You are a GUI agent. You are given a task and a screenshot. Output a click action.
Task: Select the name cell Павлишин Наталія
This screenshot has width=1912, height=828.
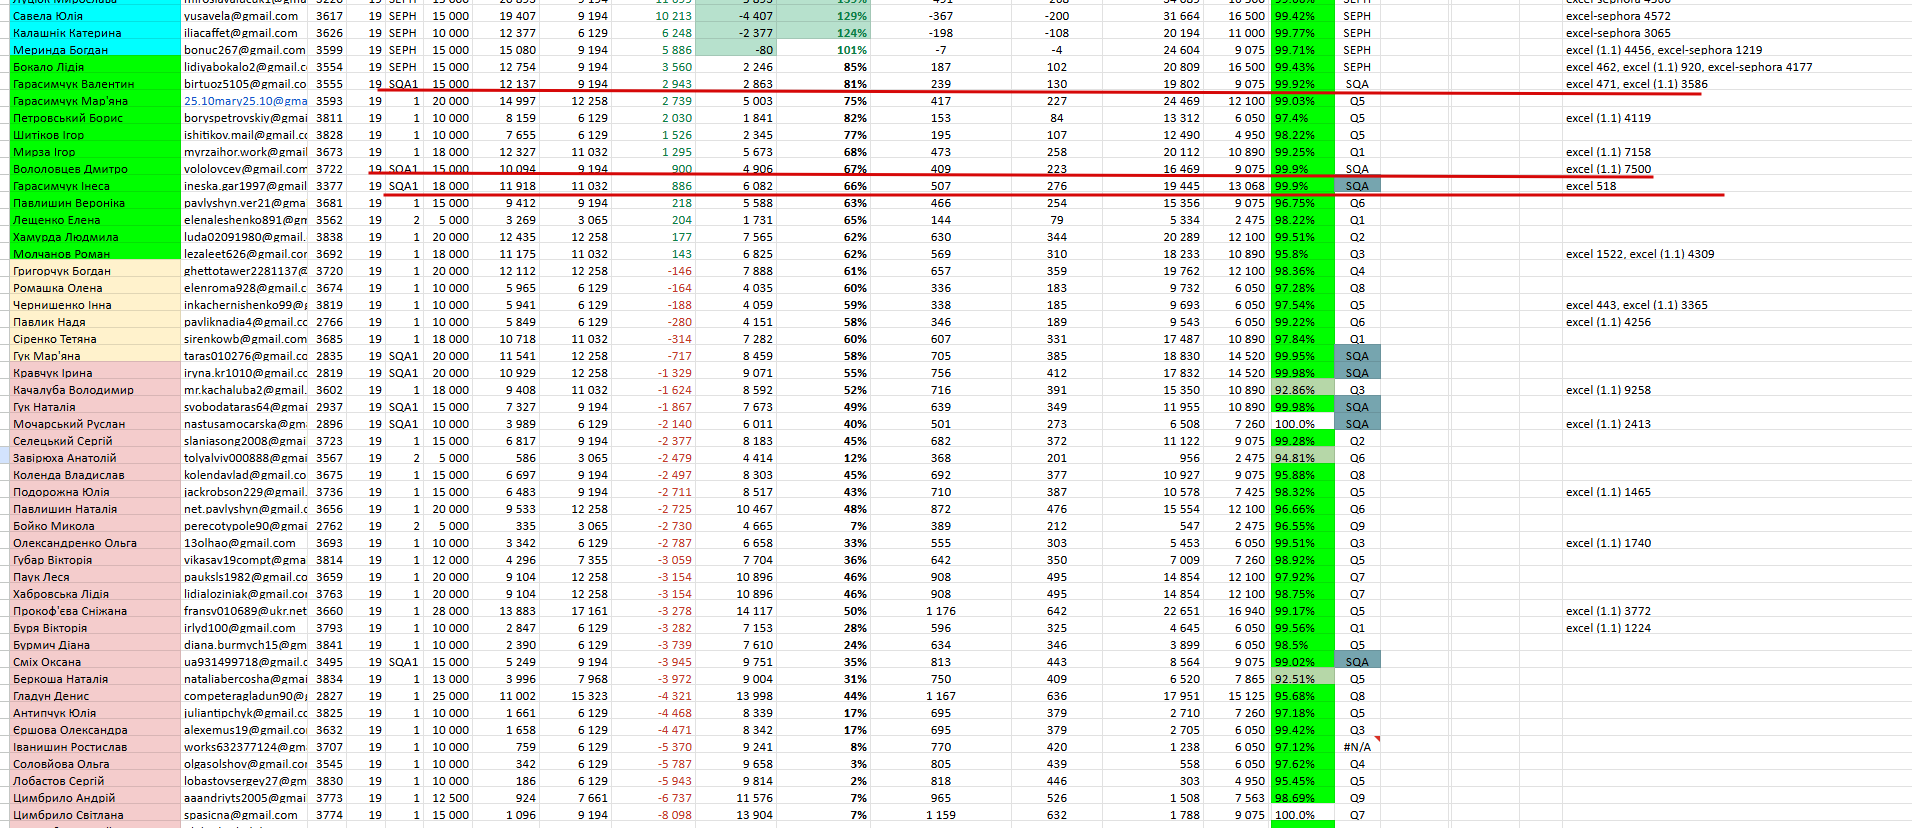[x=96, y=509]
